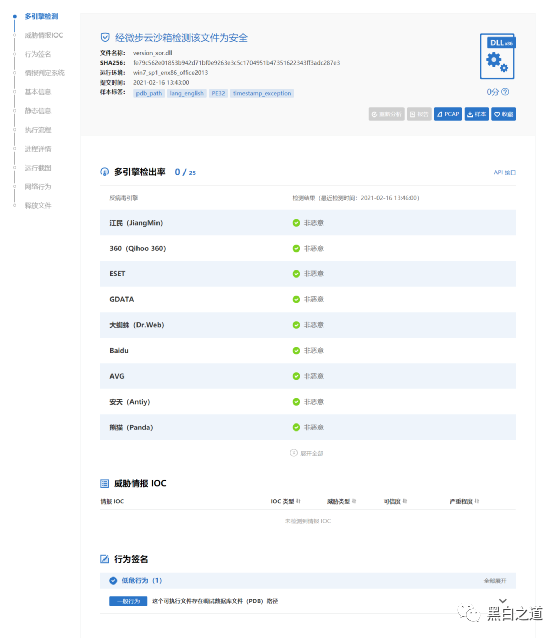Click the shield icon before the safe verdict title

tap(105, 37)
